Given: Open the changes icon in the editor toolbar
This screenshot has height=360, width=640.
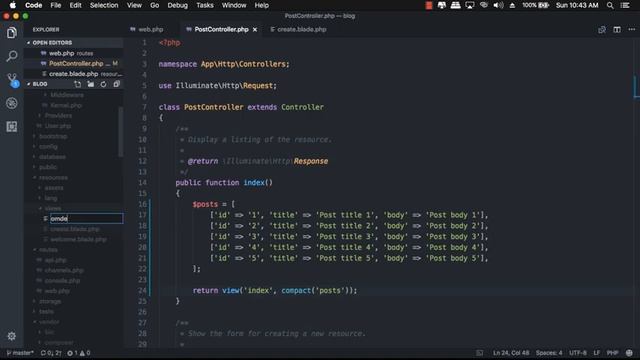Looking at the screenshot, I should pos(602,29).
